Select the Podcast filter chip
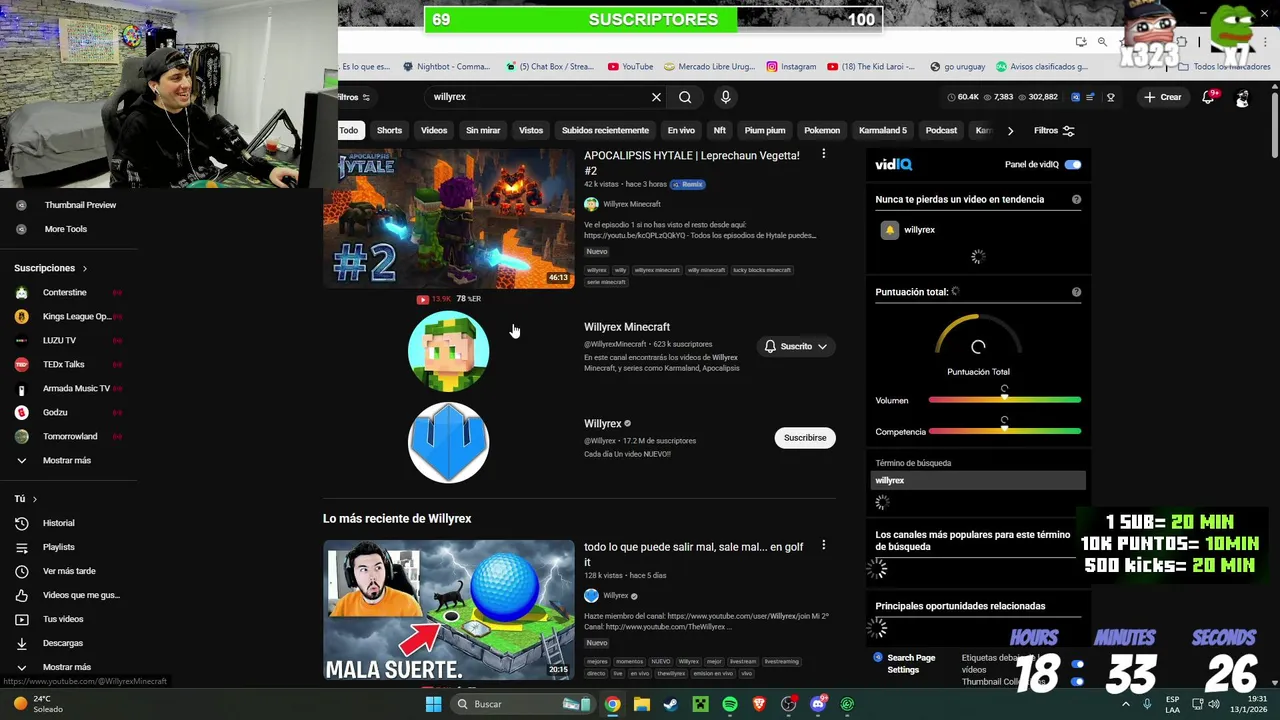The height and width of the screenshot is (720, 1280). pos(941,130)
